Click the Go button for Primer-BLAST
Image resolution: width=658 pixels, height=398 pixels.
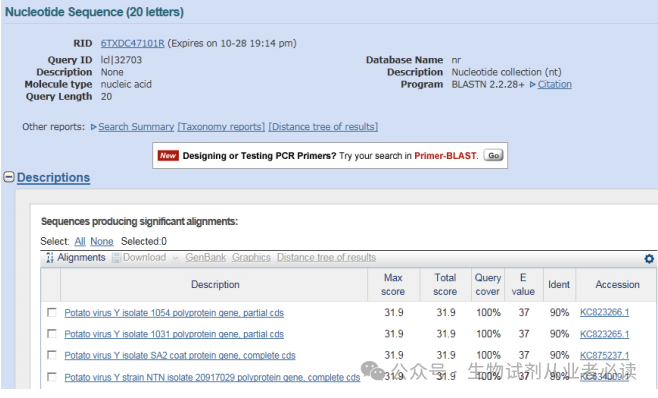pos(494,155)
